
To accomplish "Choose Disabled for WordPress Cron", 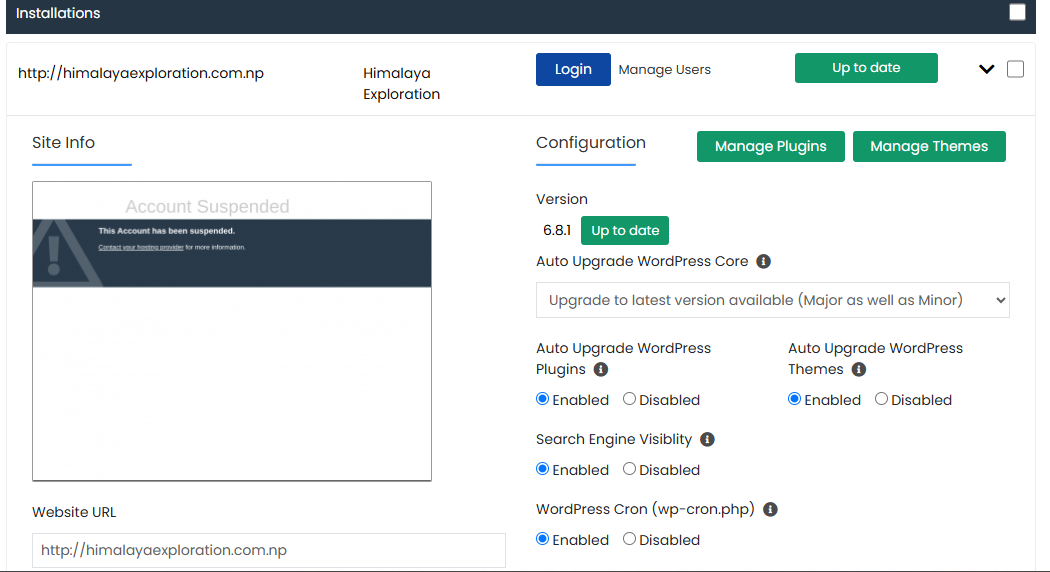I will tap(629, 539).
